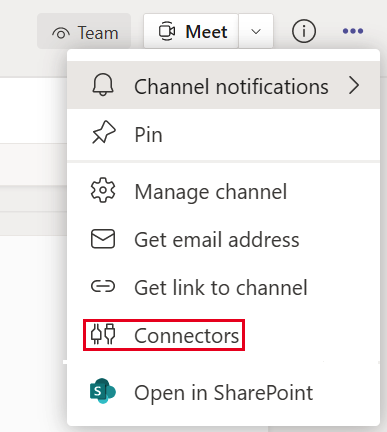Open Connectors from the menu
This screenshot has height=432, width=387.
click(x=223, y=335)
